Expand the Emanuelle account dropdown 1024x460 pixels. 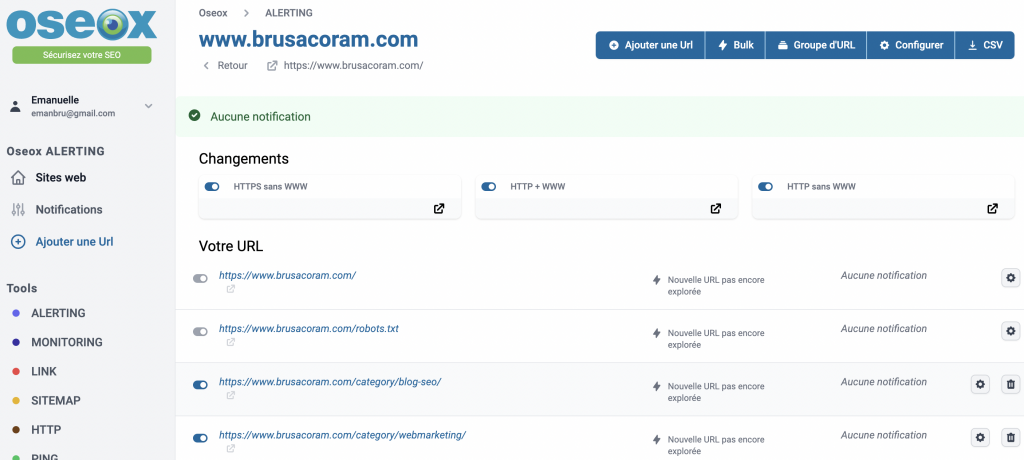tap(148, 106)
